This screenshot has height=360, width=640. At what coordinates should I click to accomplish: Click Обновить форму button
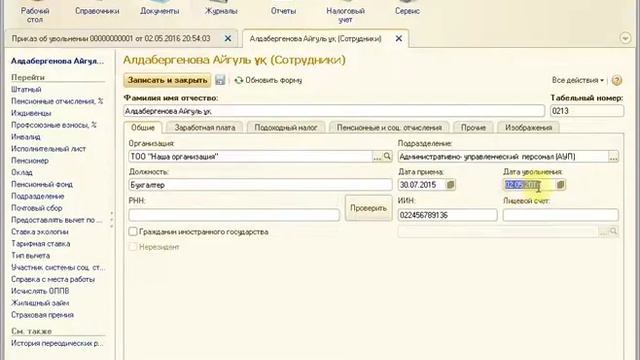coord(268,80)
